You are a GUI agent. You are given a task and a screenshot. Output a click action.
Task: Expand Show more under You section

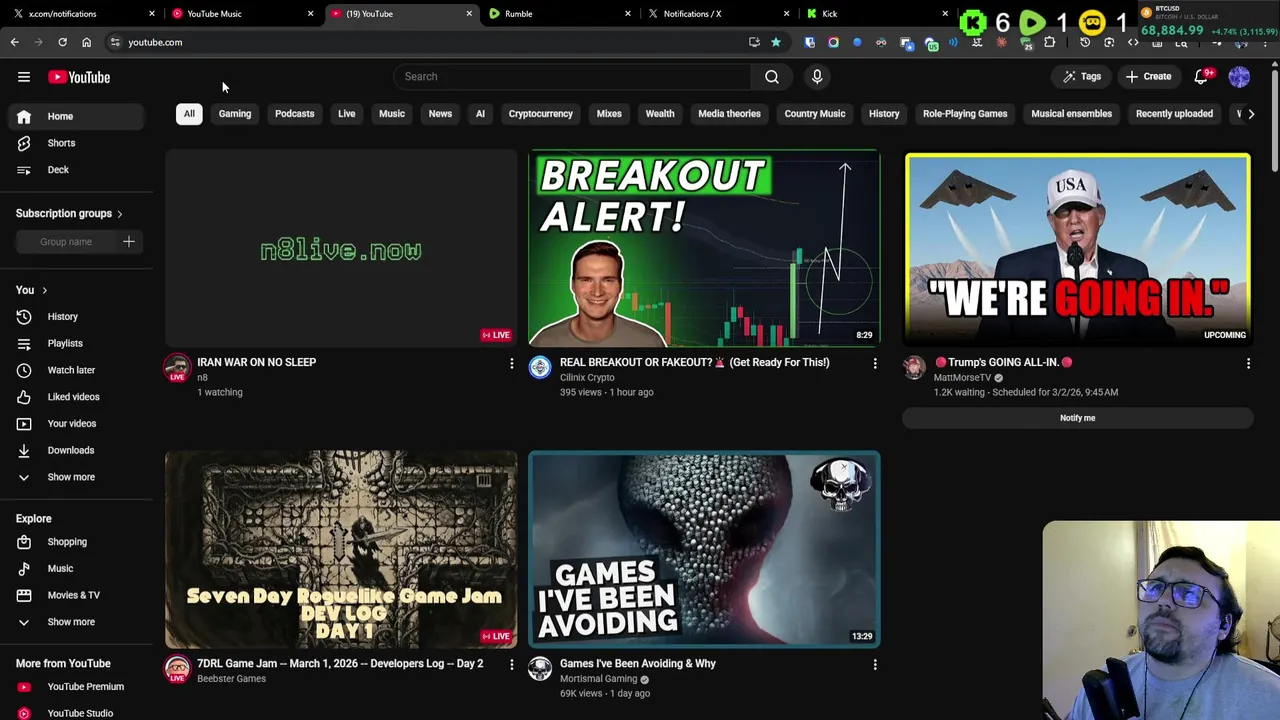[x=77, y=477]
